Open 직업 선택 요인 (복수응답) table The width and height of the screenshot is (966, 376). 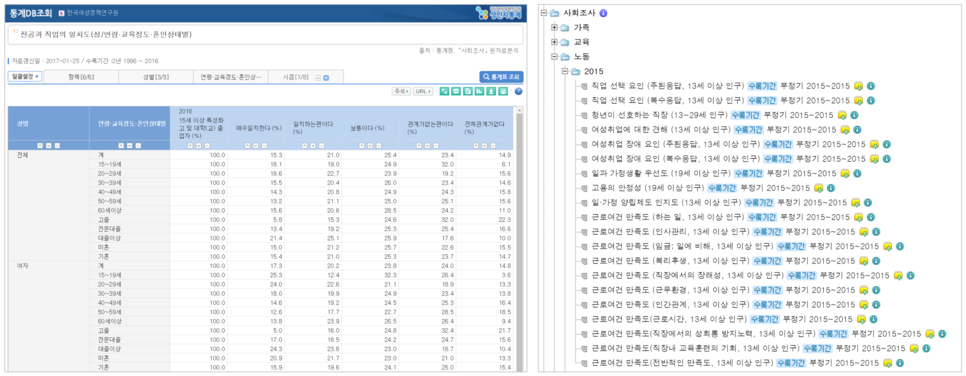click(x=668, y=100)
